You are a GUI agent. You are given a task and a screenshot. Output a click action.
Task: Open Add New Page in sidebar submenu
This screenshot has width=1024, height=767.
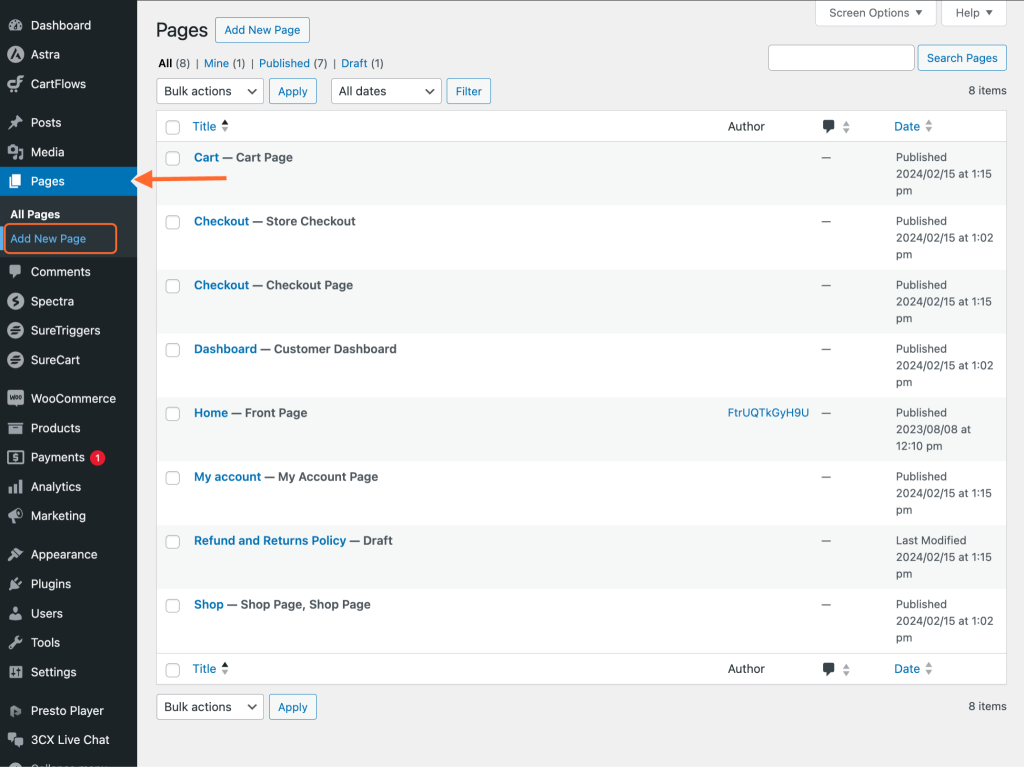click(x=48, y=239)
